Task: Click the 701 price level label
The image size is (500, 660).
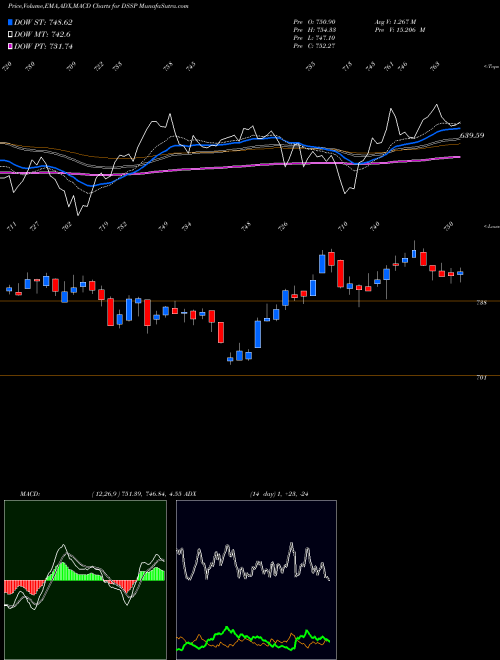Action: [482, 378]
